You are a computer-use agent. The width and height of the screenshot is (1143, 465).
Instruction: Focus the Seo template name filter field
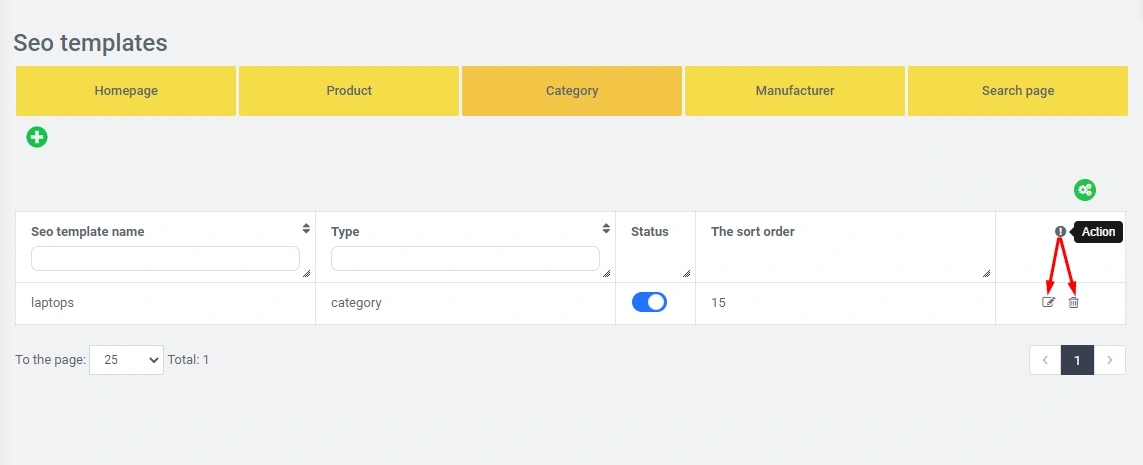165,259
